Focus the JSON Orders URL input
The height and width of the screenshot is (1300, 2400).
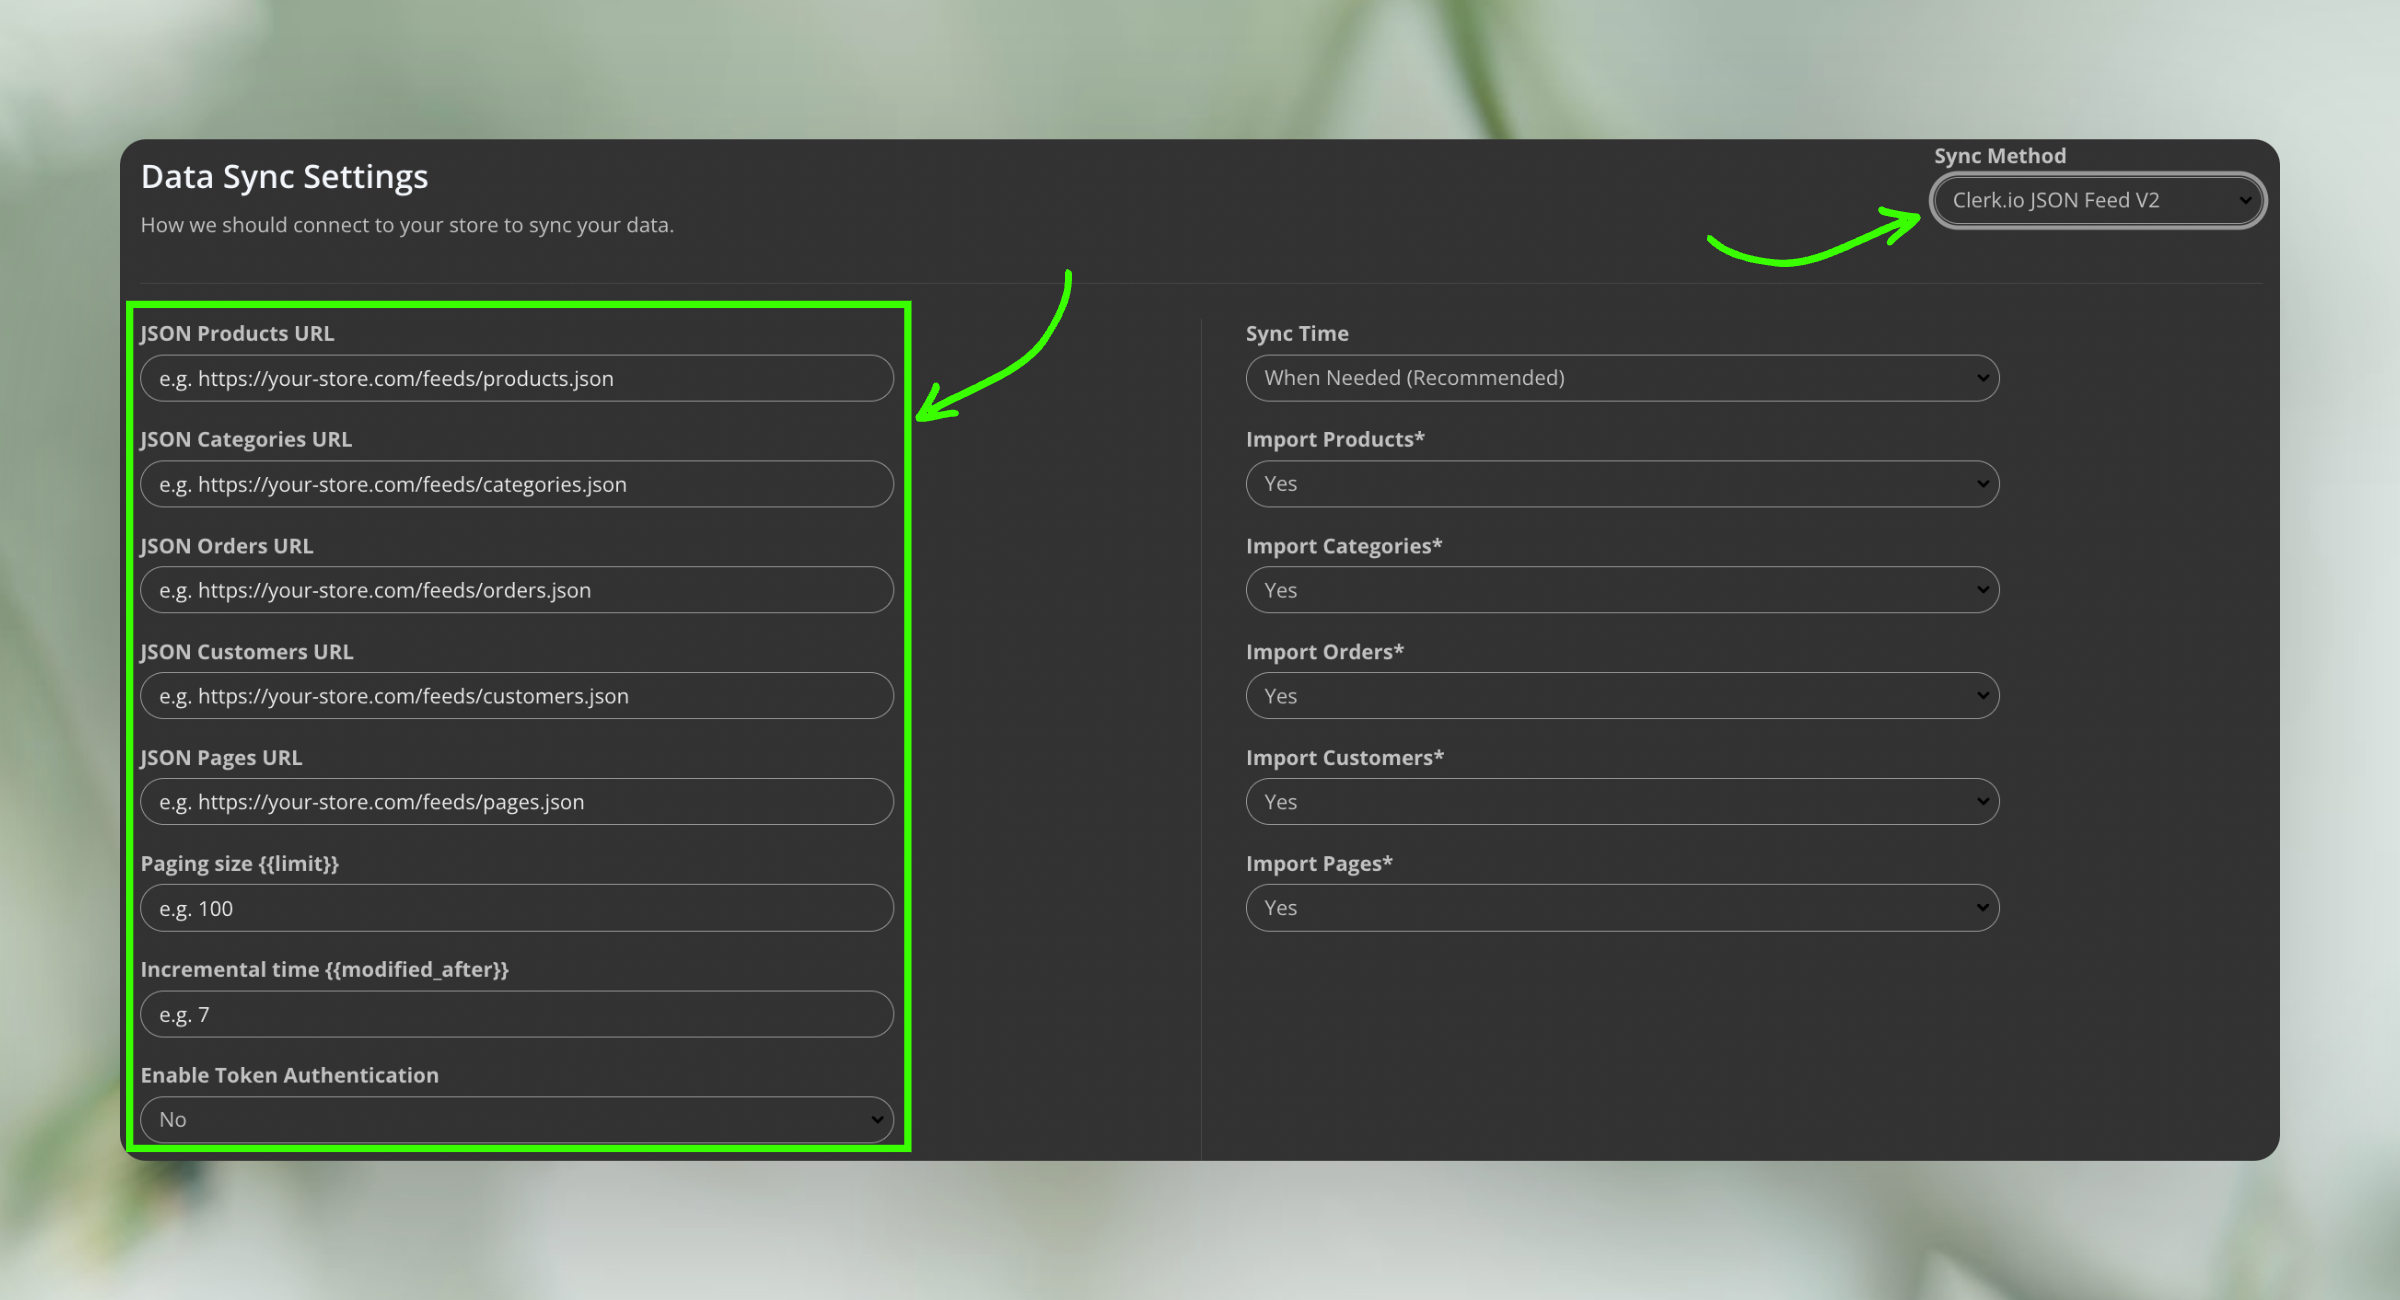(516, 591)
